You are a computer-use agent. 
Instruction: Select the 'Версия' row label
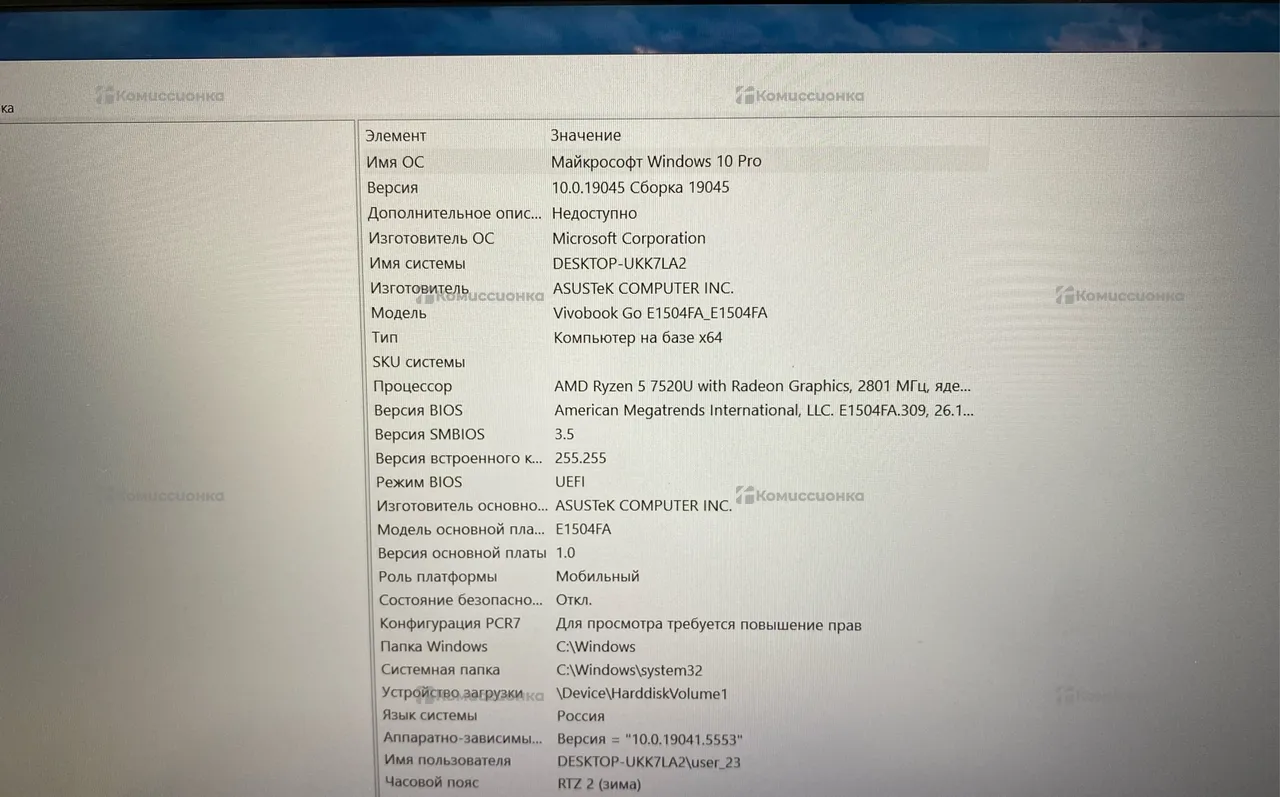click(x=392, y=187)
